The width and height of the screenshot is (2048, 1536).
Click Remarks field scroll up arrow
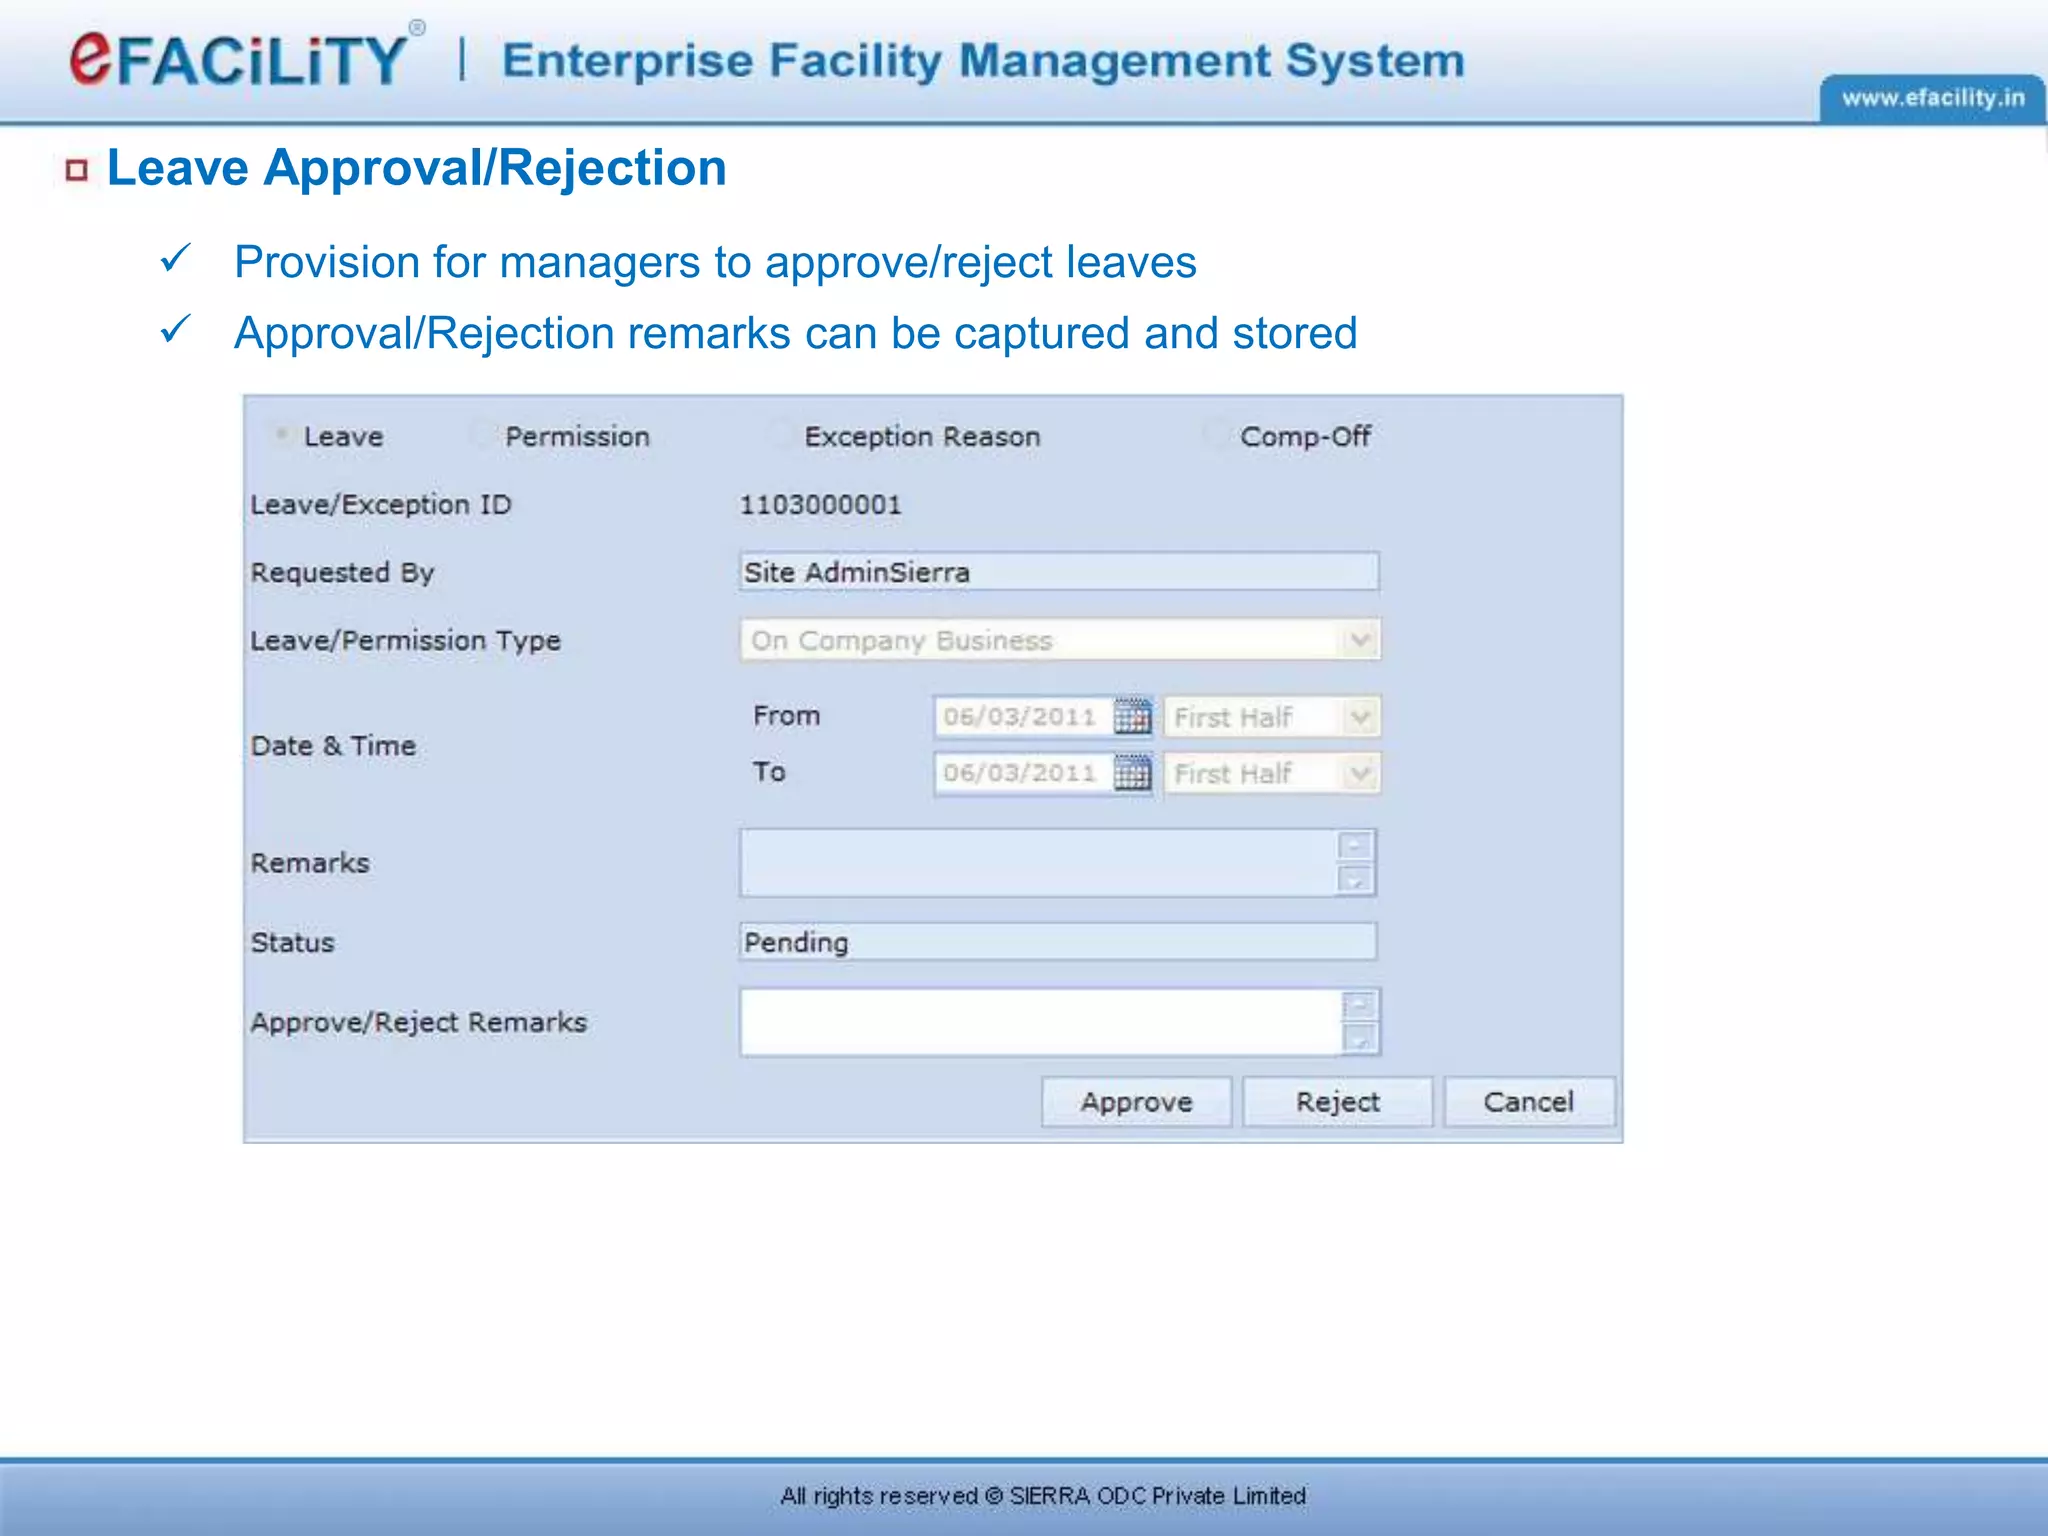(1355, 845)
